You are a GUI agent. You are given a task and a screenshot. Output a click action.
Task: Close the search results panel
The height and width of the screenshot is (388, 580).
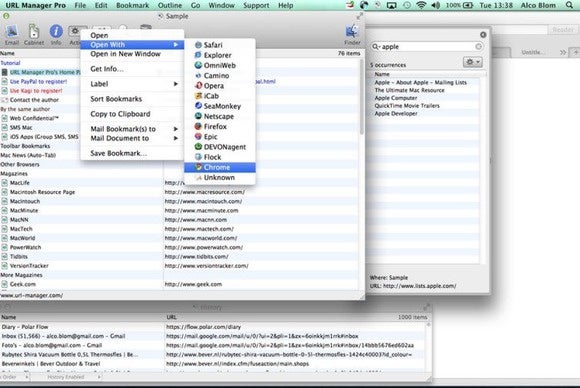click(483, 34)
